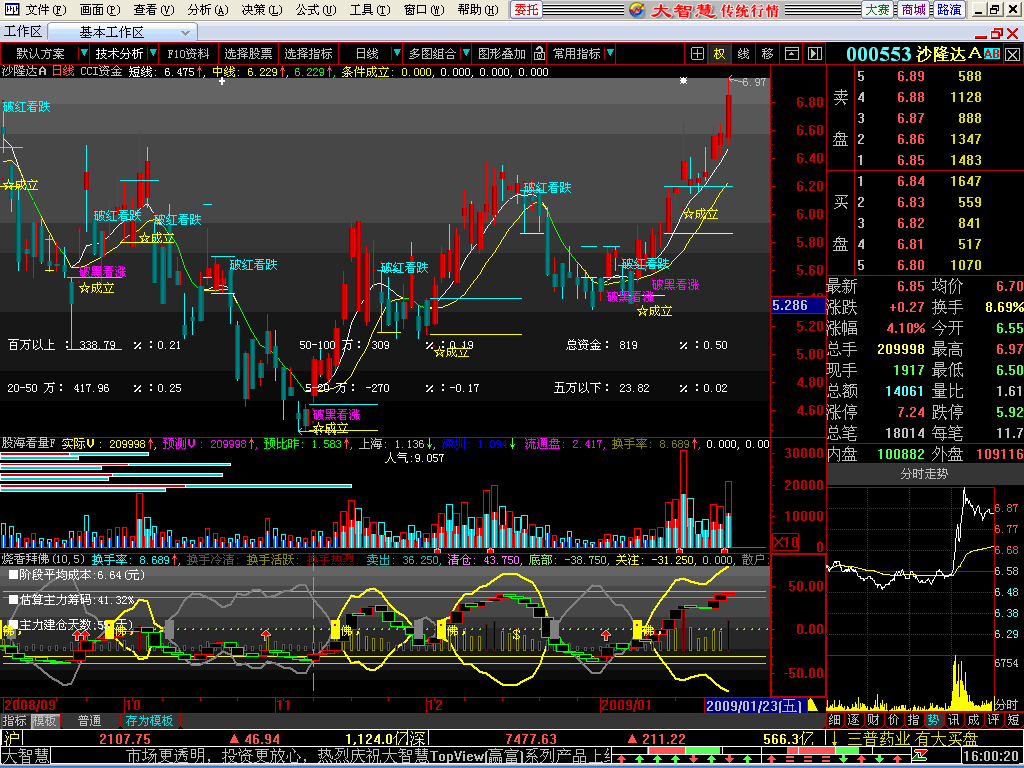Open the 技术分析 dropdown arrow

153,54
